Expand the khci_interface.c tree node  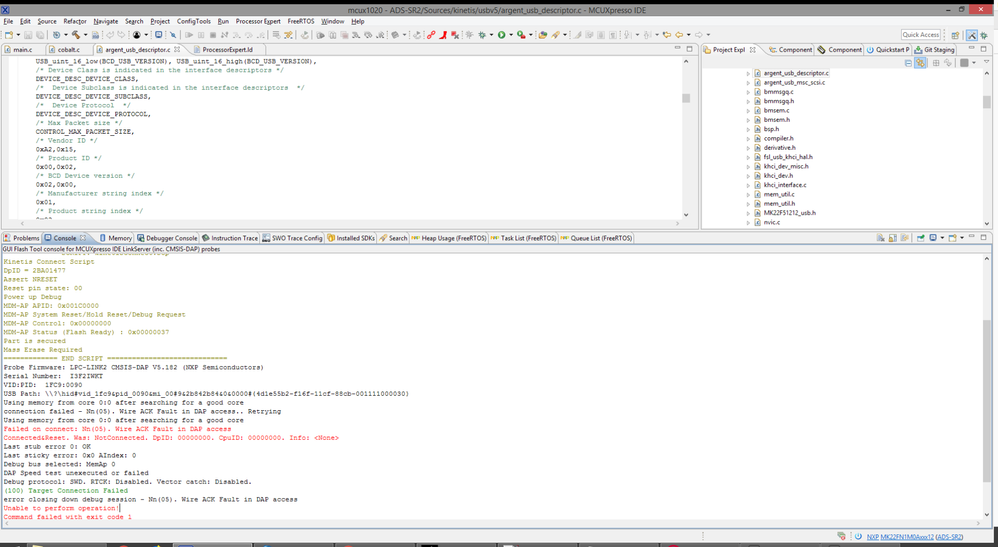coord(748,185)
